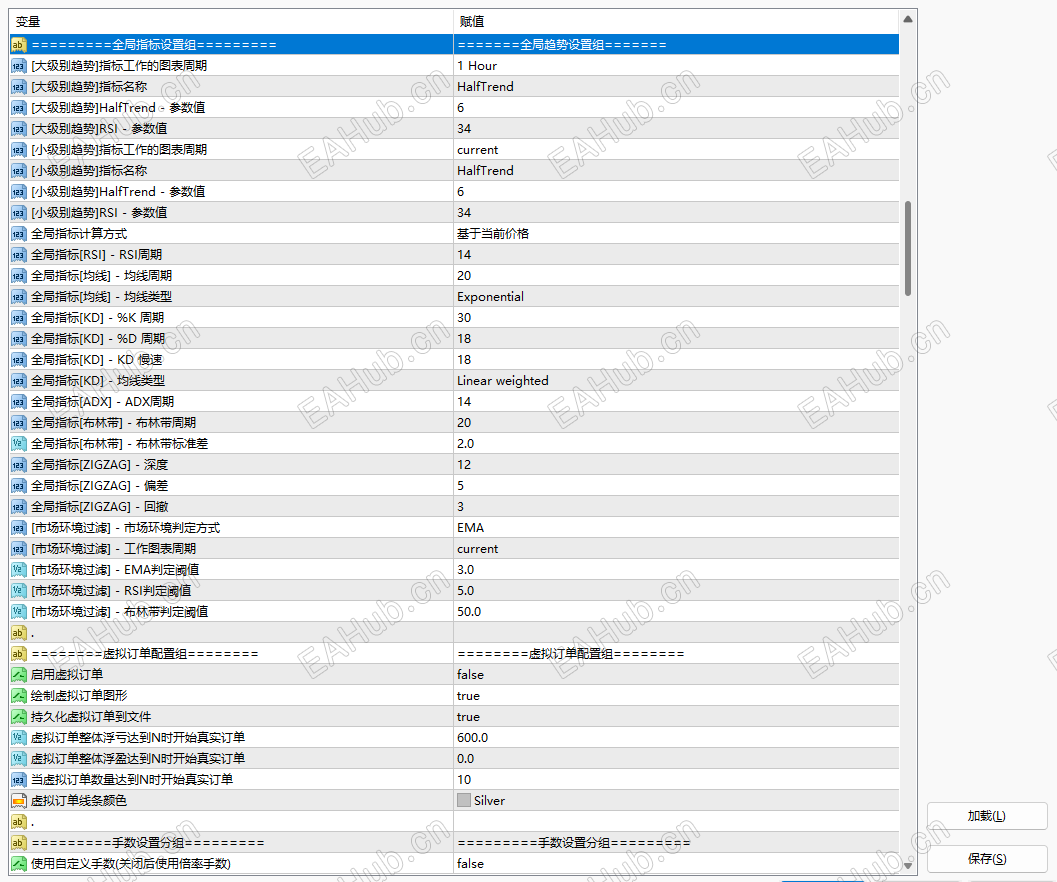Click icon beside 全局指标[均线] - 均线类型
This screenshot has width=1057, height=882.
pos(18,297)
